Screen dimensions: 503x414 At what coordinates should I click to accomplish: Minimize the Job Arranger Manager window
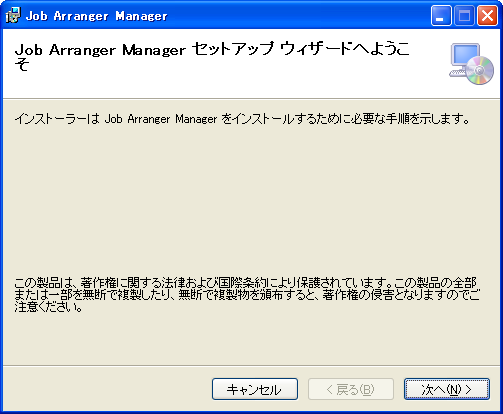pos(441,15)
